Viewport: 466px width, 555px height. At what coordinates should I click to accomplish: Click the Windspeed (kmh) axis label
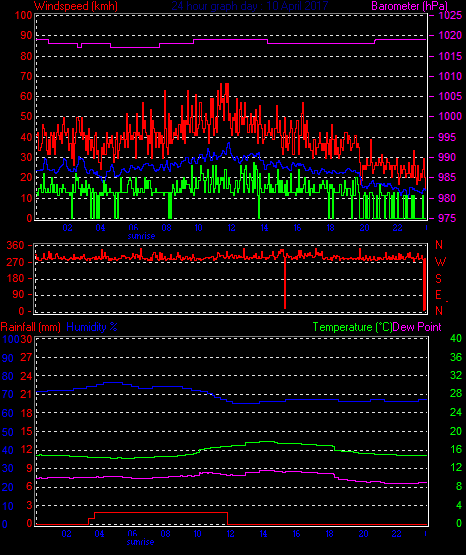click(x=76, y=6)
